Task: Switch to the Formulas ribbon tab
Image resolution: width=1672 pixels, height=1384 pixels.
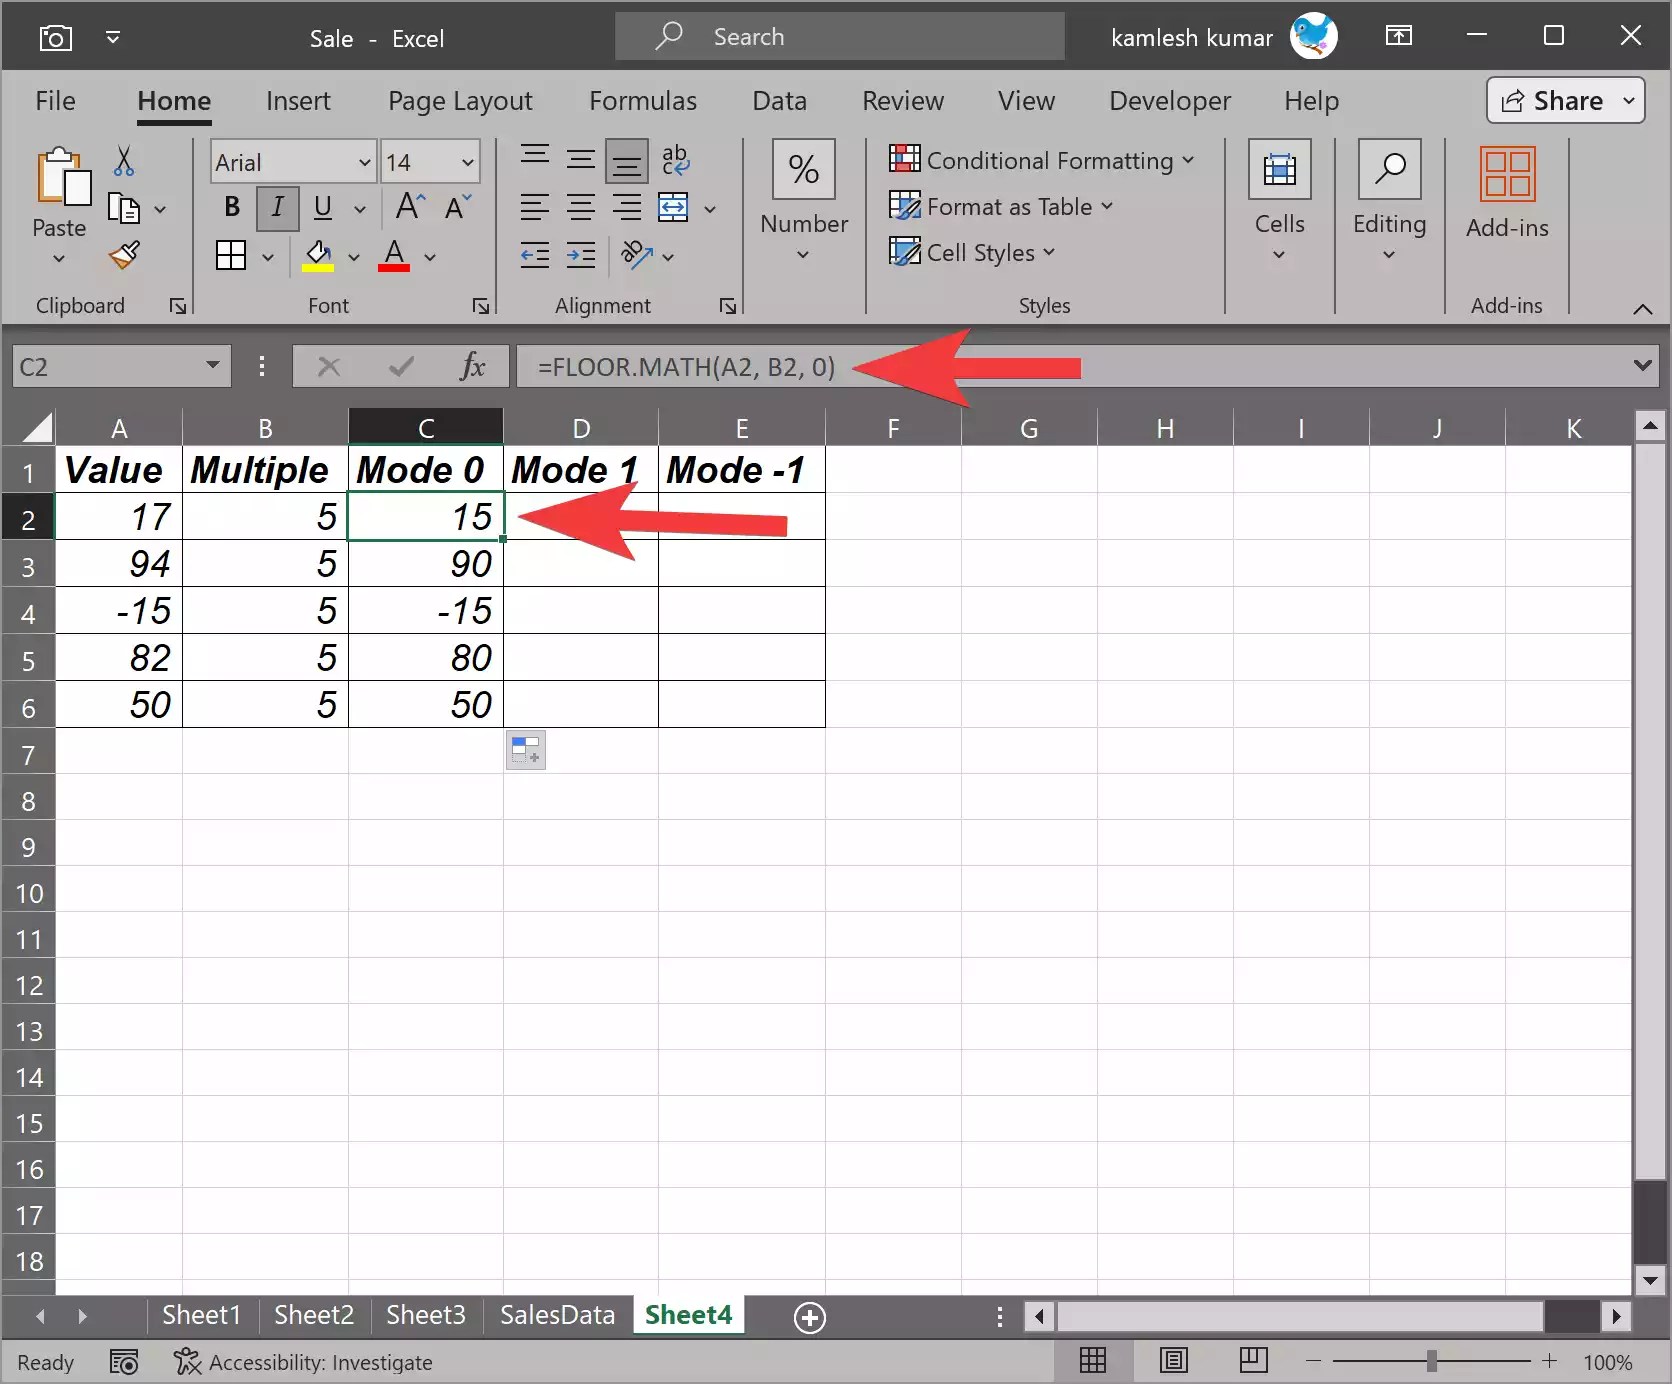Action: coord(642,100)
